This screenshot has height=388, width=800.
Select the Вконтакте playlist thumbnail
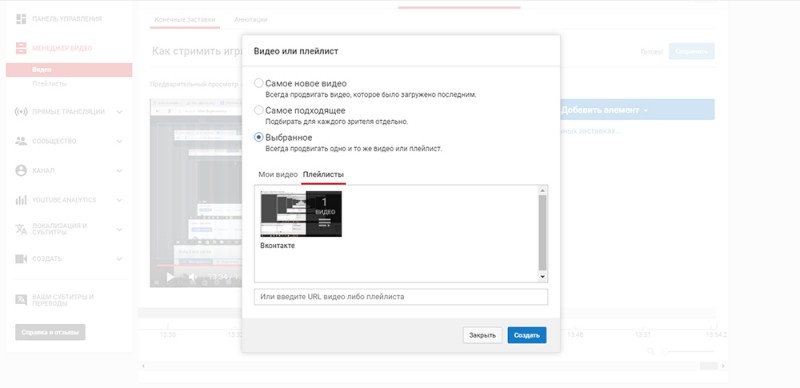coord(301,214)
